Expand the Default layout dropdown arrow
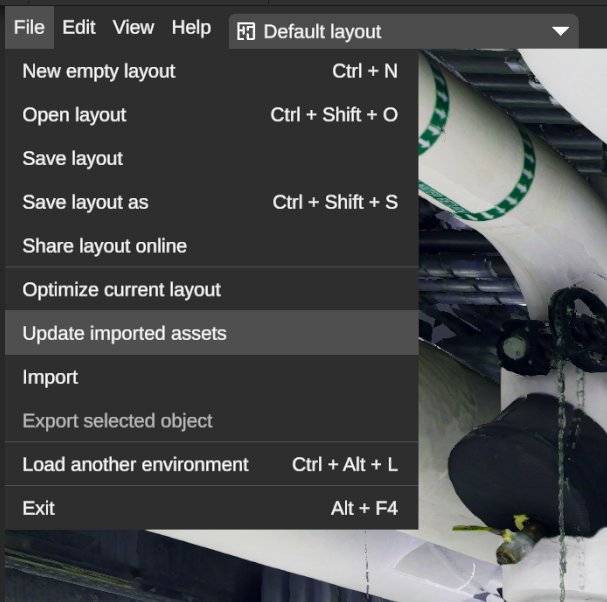This screenshot has height=602, width=607. click(560, 31)
